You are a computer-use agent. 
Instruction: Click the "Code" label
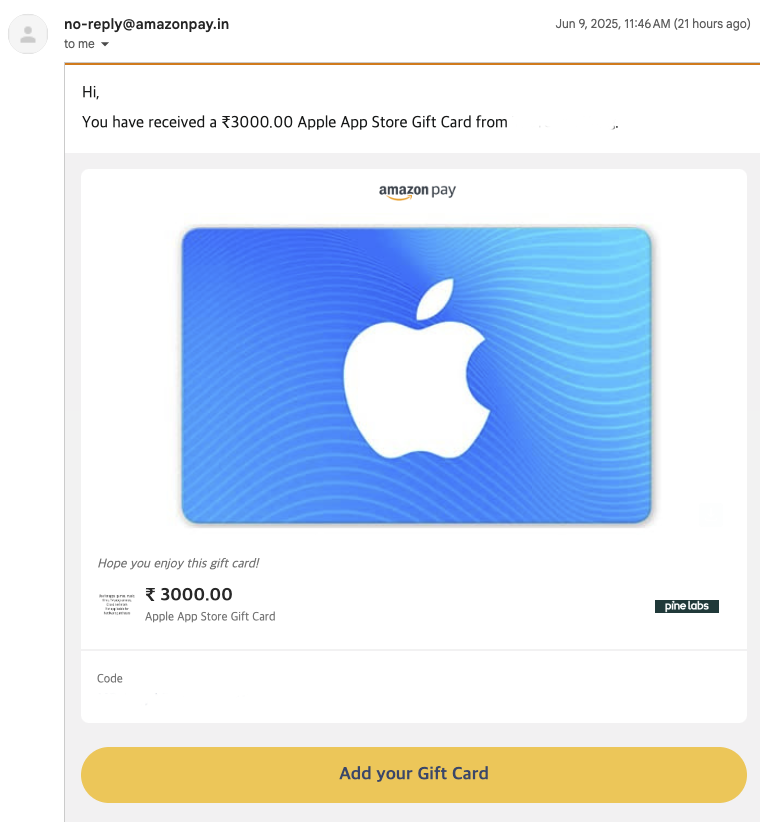tap(110, 678)
